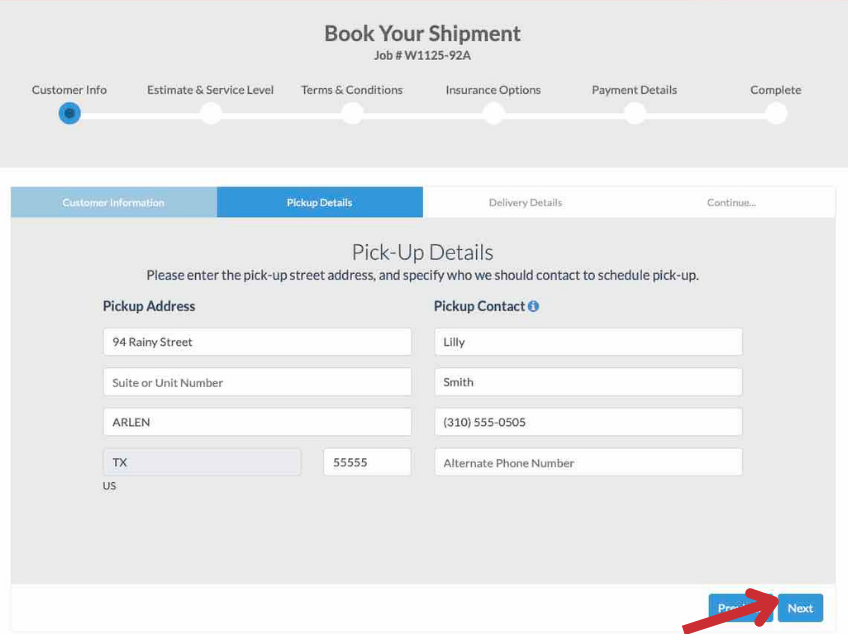
Task: Click the Pickup Contact info icon
Action: (533, 306)
